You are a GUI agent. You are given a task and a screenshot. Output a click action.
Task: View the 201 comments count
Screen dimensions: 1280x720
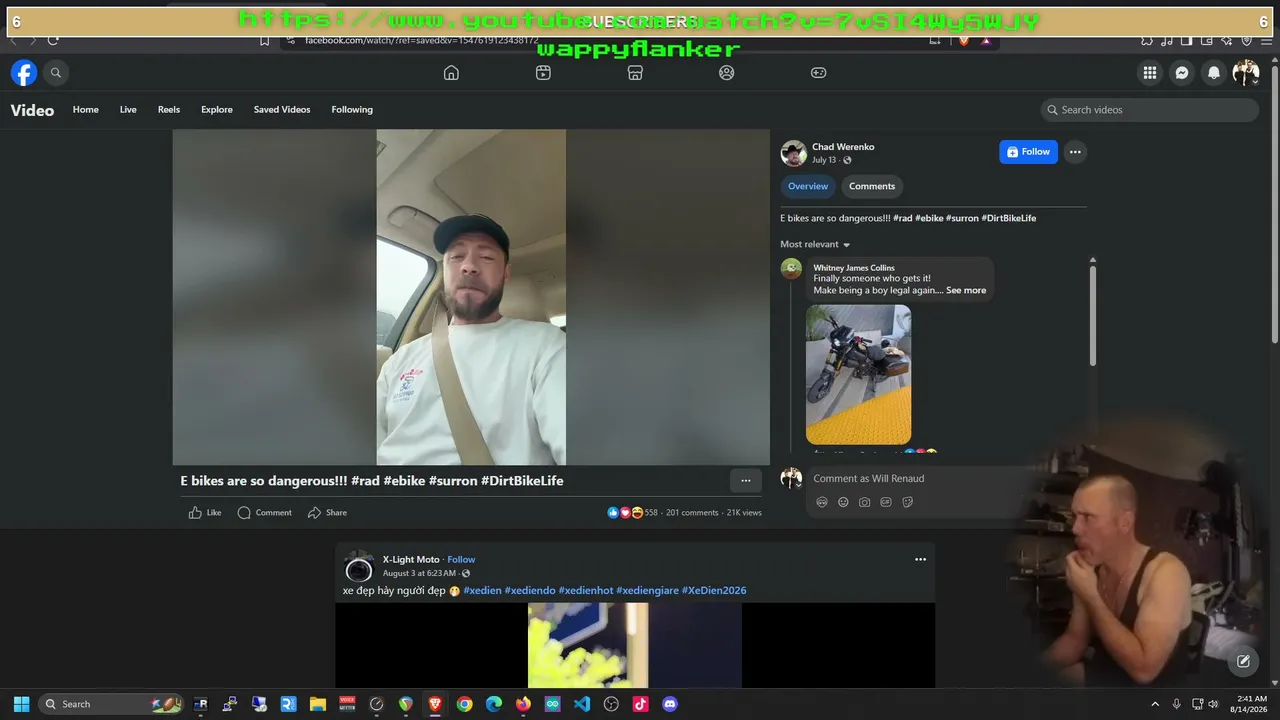click(692, 513)
